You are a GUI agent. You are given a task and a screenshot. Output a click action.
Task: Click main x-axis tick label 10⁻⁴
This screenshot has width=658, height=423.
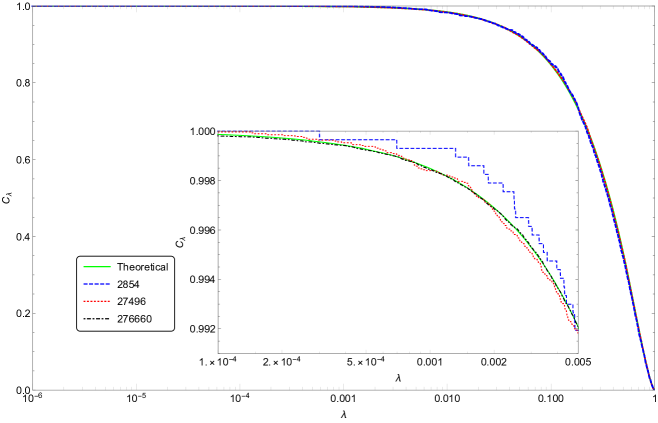pyautogui.click(x=240, y=398)
